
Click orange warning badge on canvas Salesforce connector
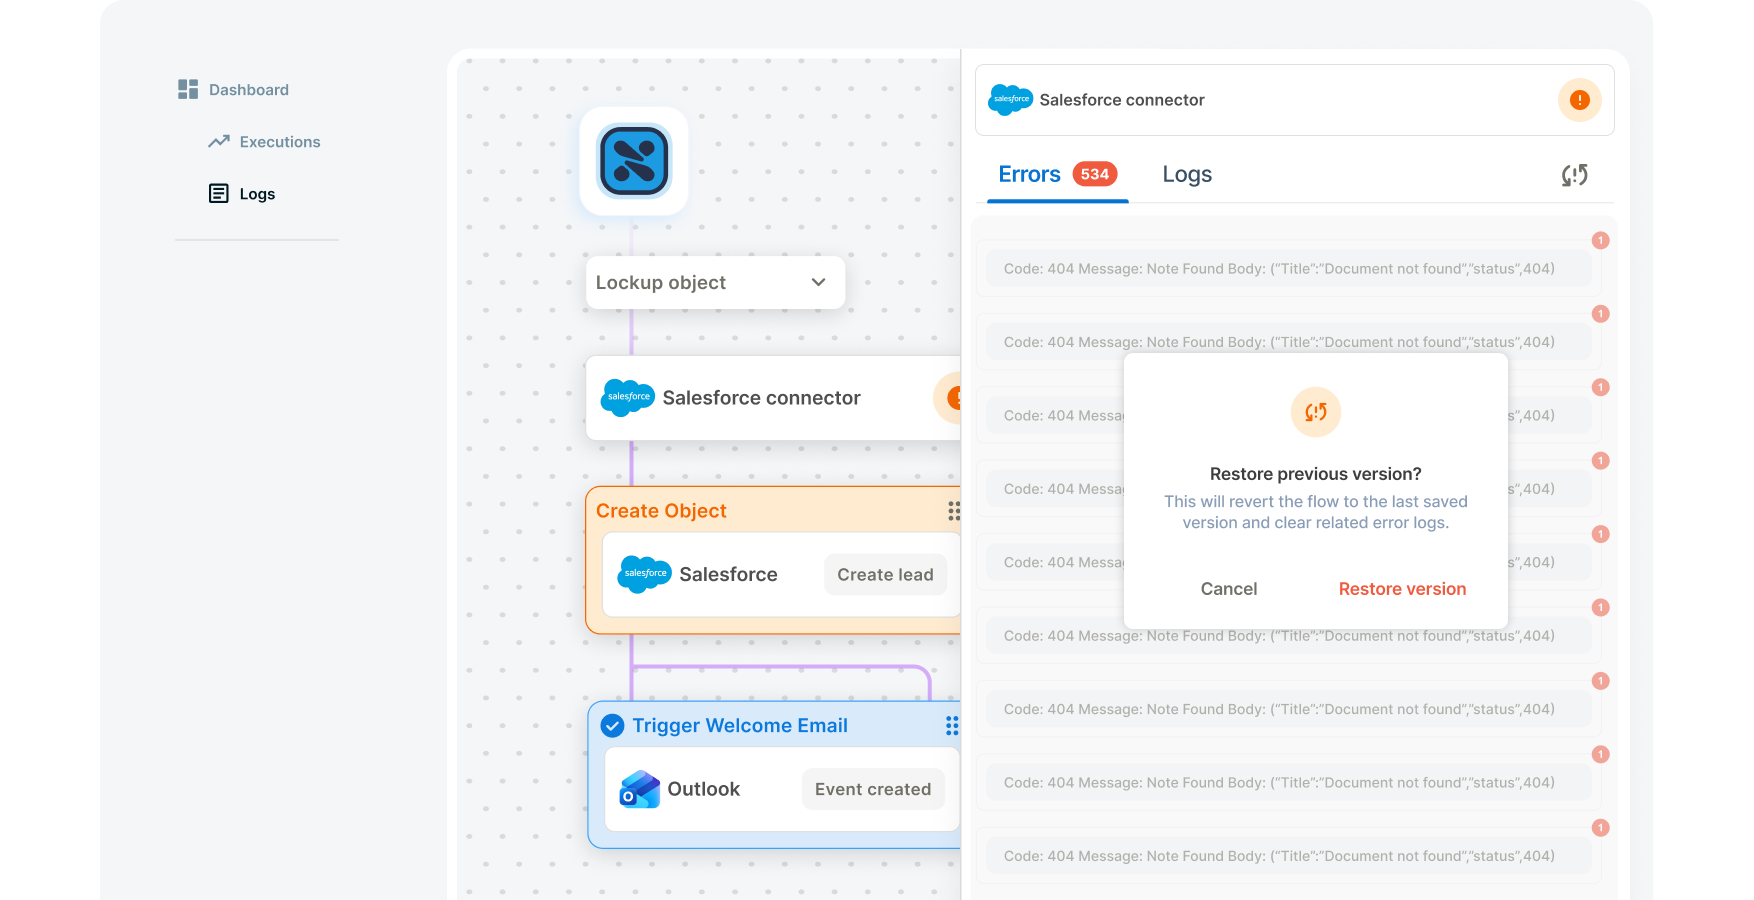(948, 398)
